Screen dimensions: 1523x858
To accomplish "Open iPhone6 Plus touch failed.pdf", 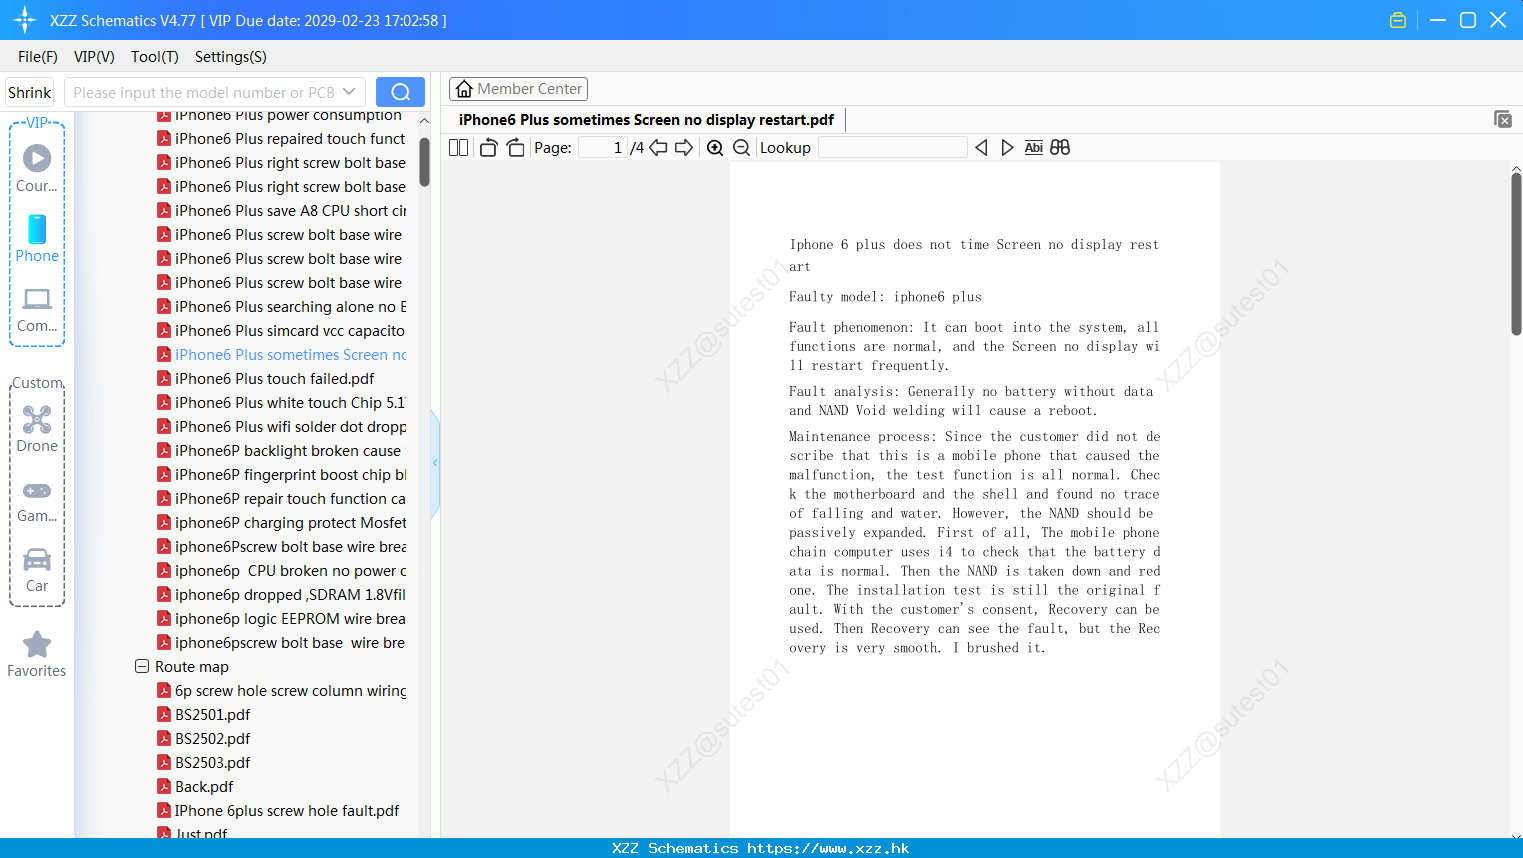I will (x=266, y=378).
